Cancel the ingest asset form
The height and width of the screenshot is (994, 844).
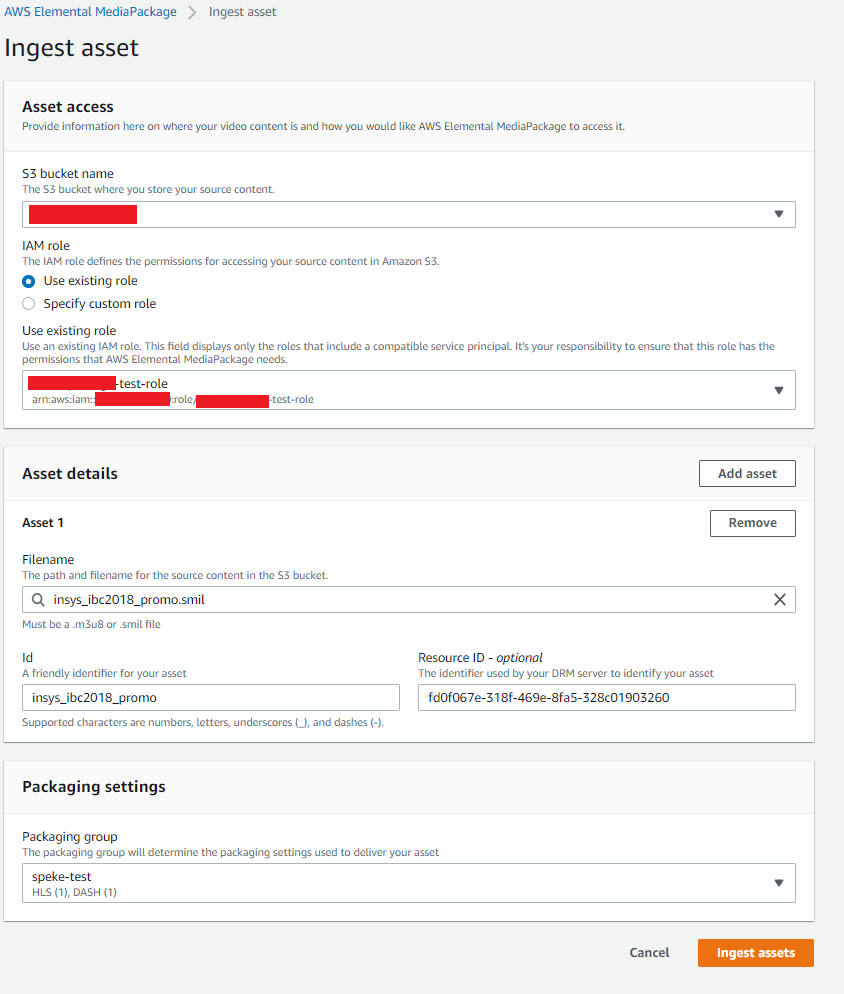649,953
